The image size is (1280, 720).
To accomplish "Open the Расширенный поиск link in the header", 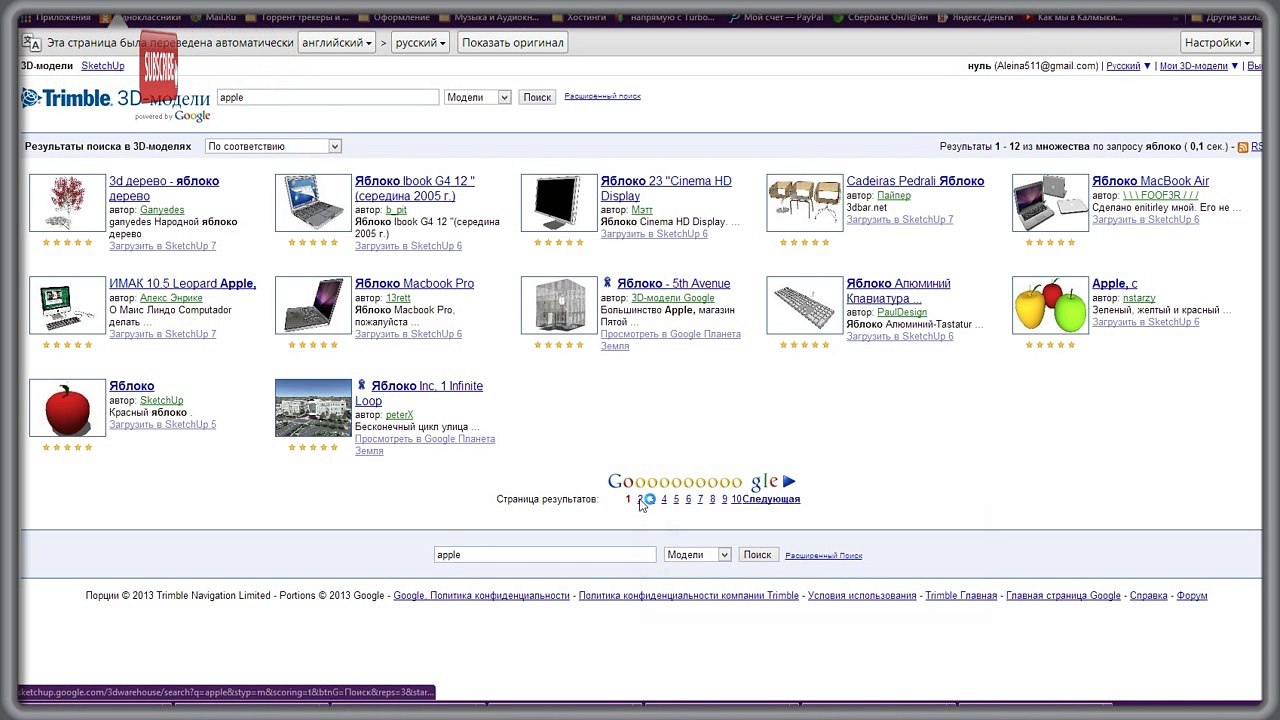I will click(602, 97).
